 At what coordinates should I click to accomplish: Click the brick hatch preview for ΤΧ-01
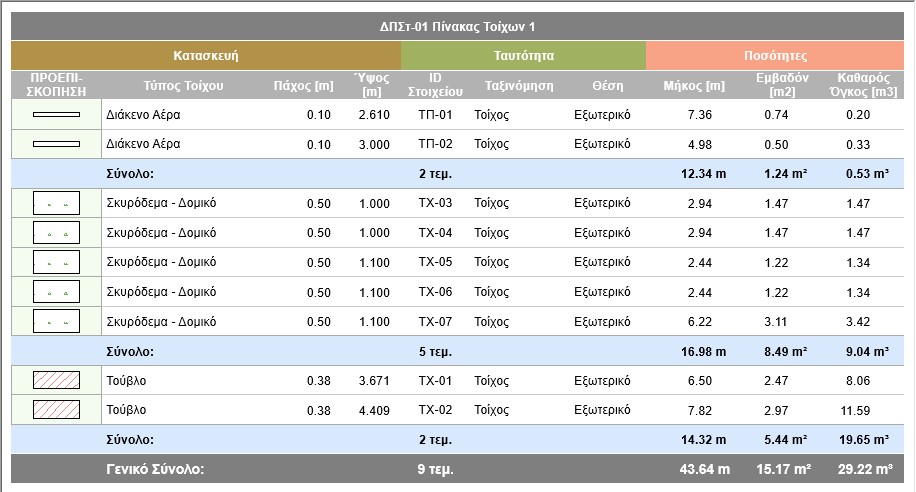tap(56, 381)
